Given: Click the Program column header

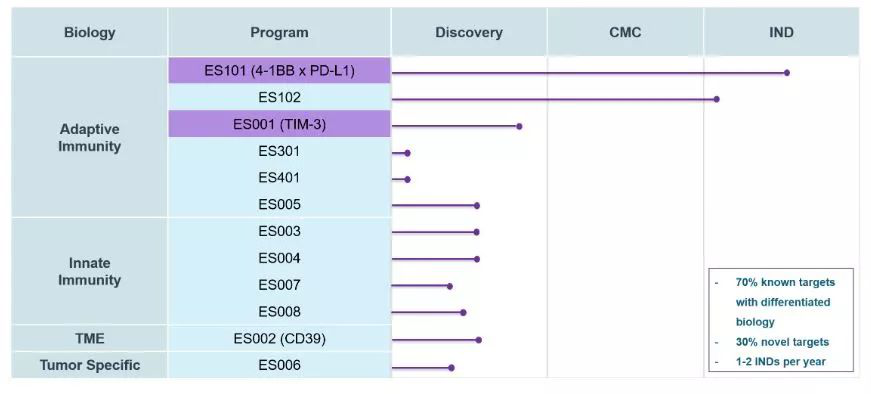Looking at the screenshot, I should 279,32.
